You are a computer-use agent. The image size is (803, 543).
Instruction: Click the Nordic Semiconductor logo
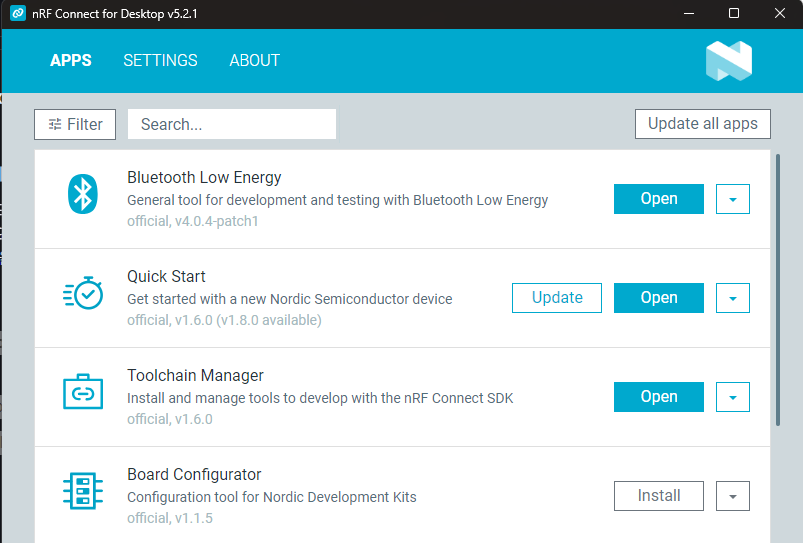(729, 61)
